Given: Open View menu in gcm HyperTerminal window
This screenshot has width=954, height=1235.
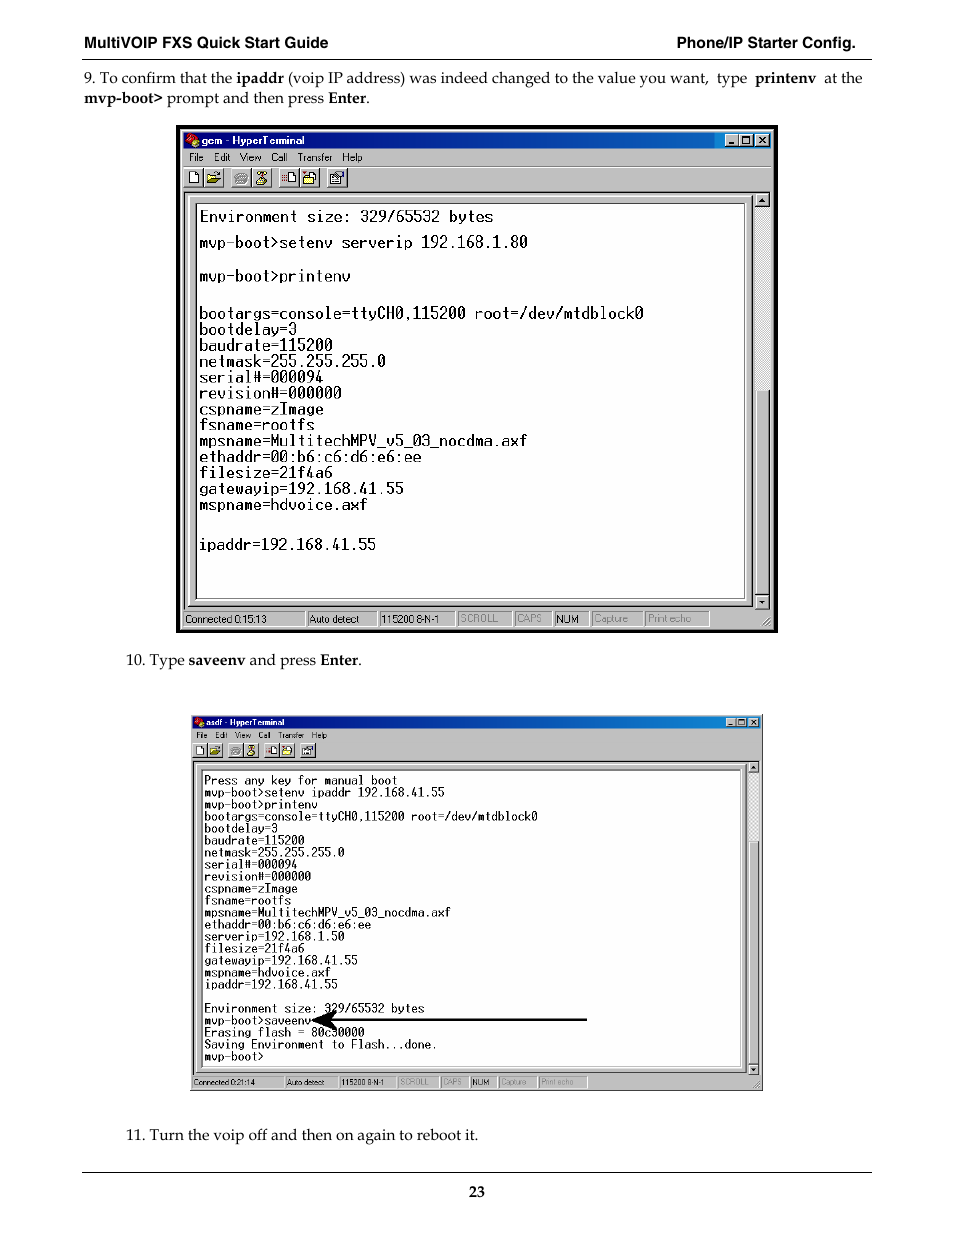Looking at the screenshot, I should (251, 157).
